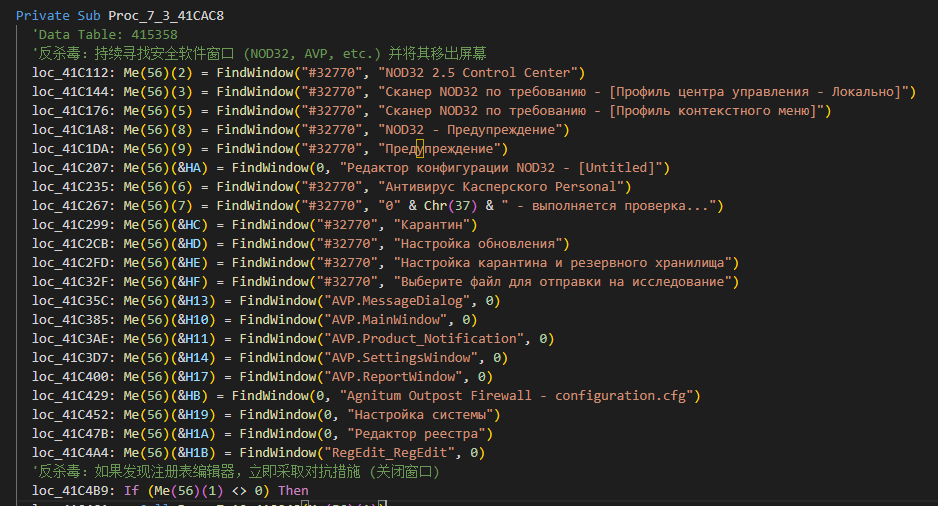The width and height of the screenshot is (938, 506).
Task: Click the Chr(37) function call
Action: [x=450, y=206]
